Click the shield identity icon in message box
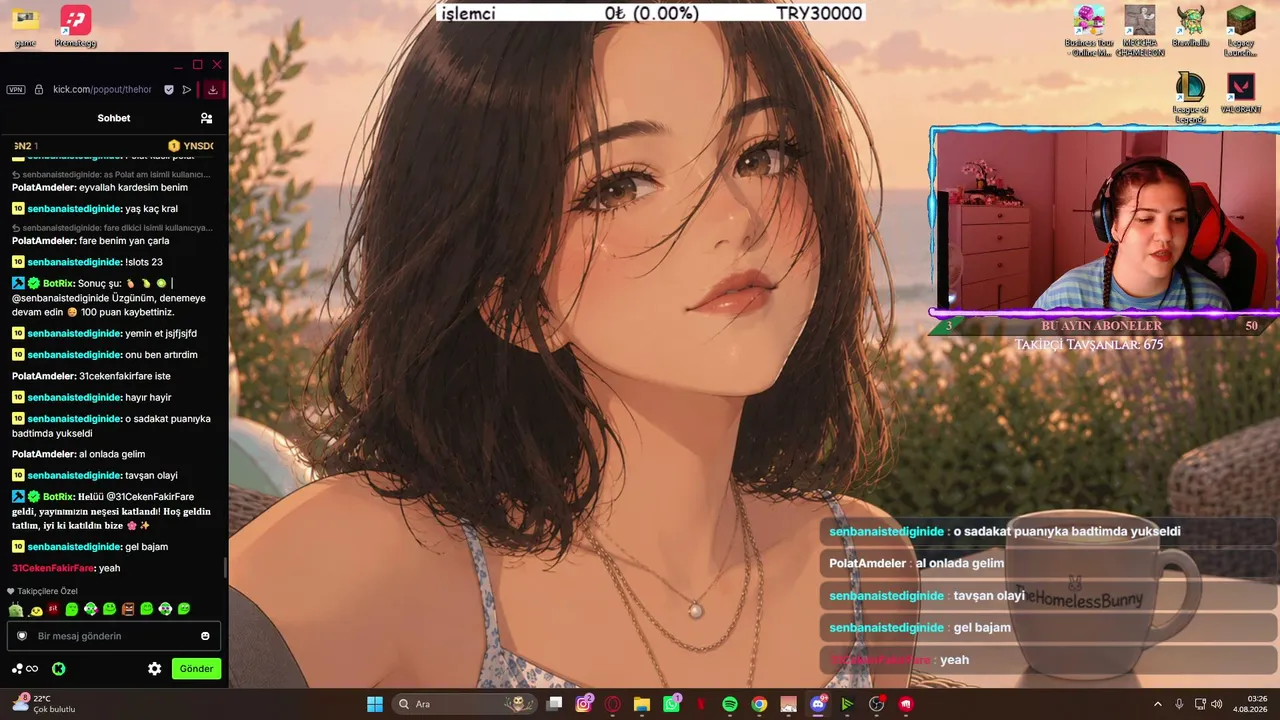Image resolution: width=1280 pixels, height=720 pixels. point(22,636)
